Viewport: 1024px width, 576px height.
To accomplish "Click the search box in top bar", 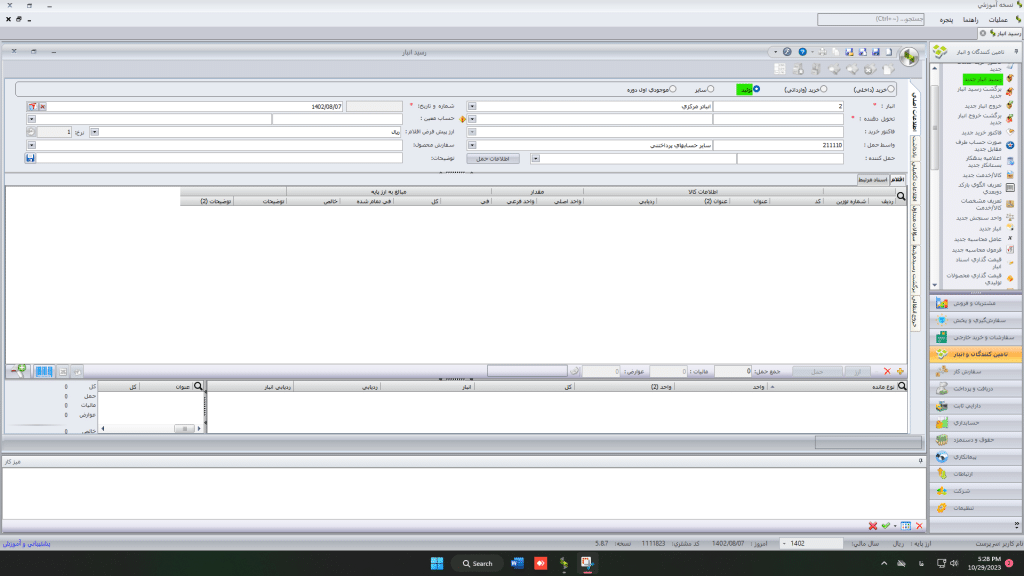I will [x=871, y=20].
